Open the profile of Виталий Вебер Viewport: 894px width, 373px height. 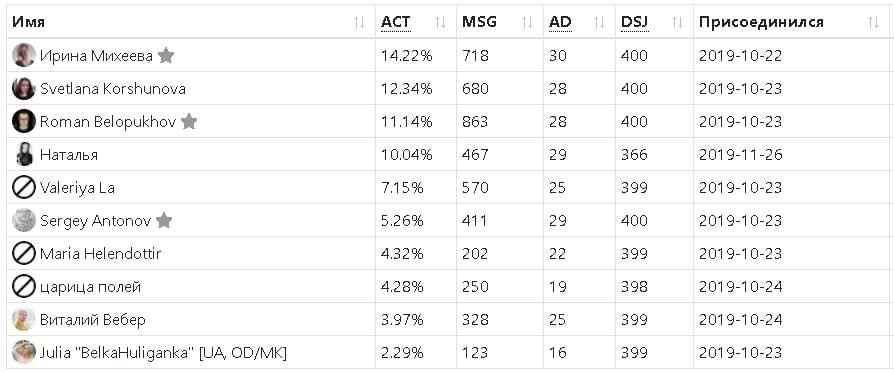(x=92, y=320)
